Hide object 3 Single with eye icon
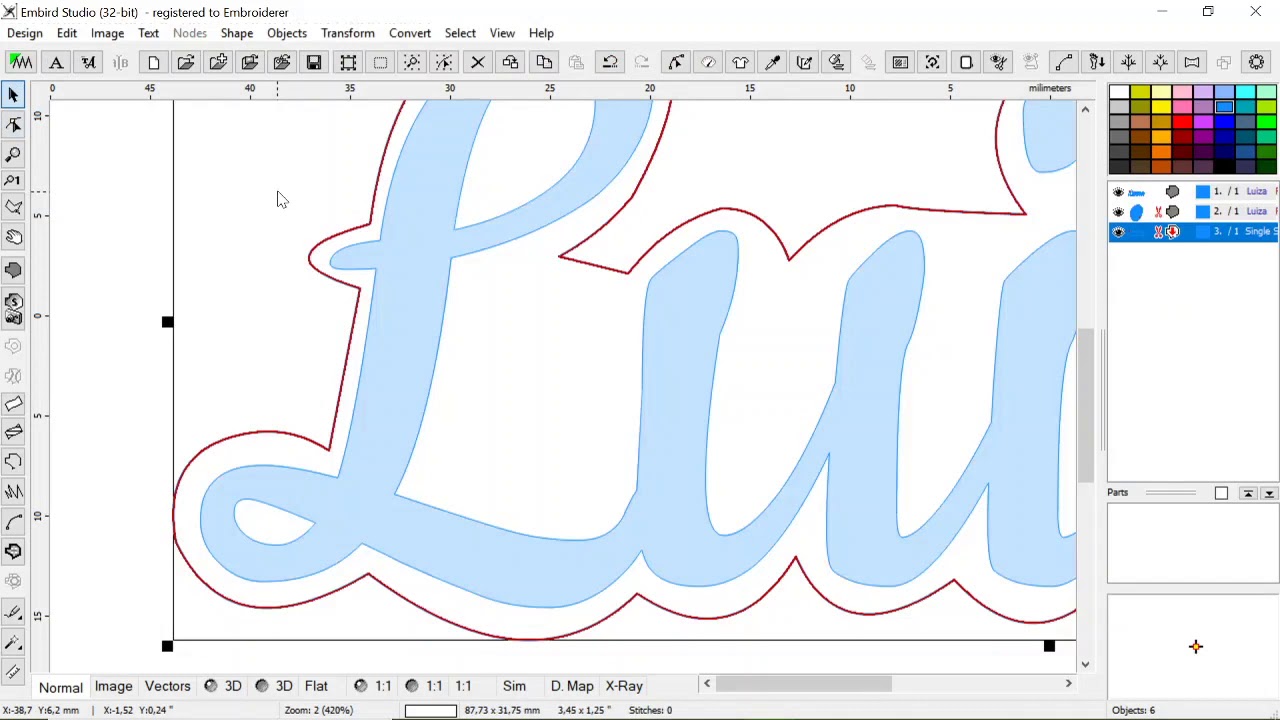The height and width of the screenshot is (720, 1280). (1118, 232)
